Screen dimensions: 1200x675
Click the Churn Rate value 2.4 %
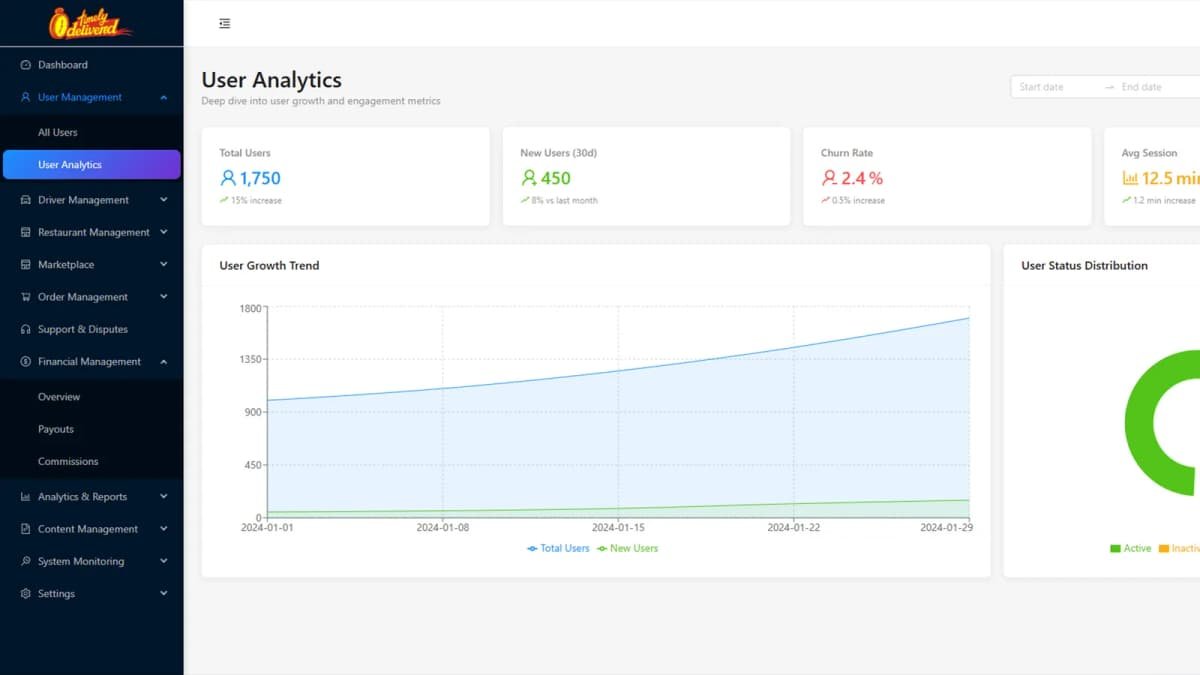[862, 178]
